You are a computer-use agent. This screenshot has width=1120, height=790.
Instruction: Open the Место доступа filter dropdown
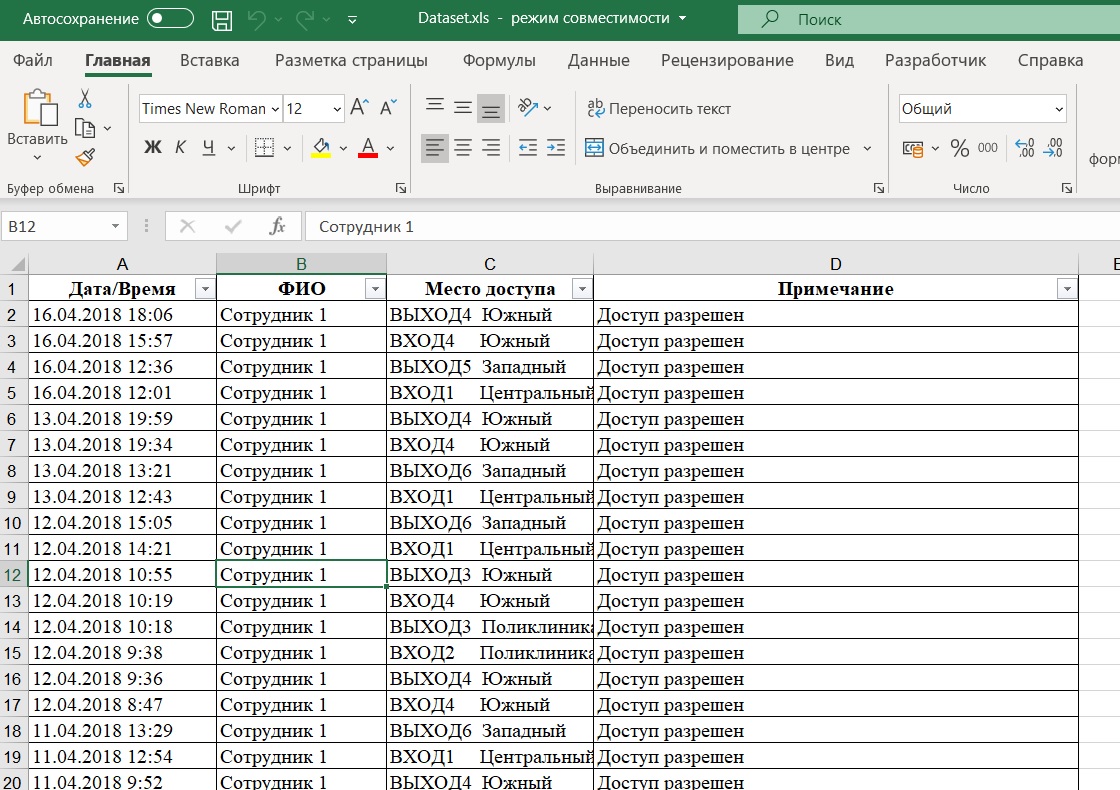582,289
